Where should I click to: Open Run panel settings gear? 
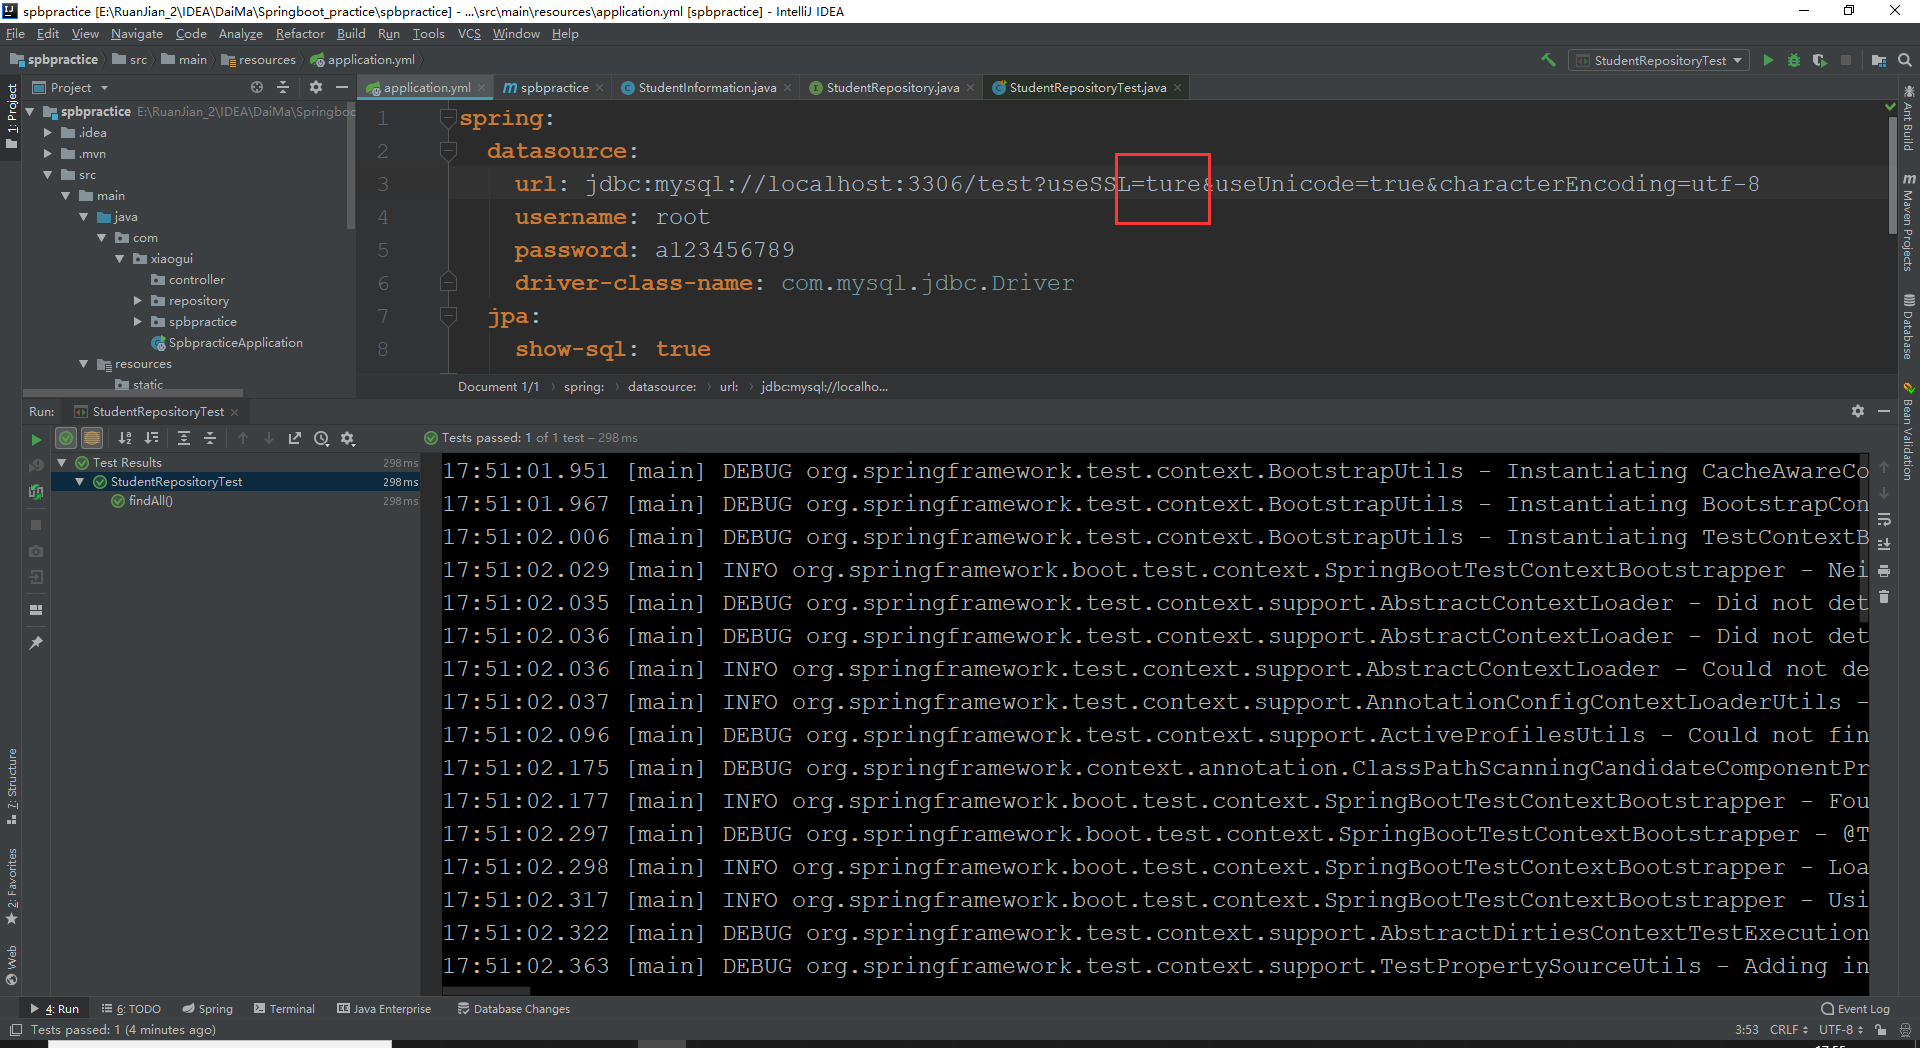coord(1858,411)
